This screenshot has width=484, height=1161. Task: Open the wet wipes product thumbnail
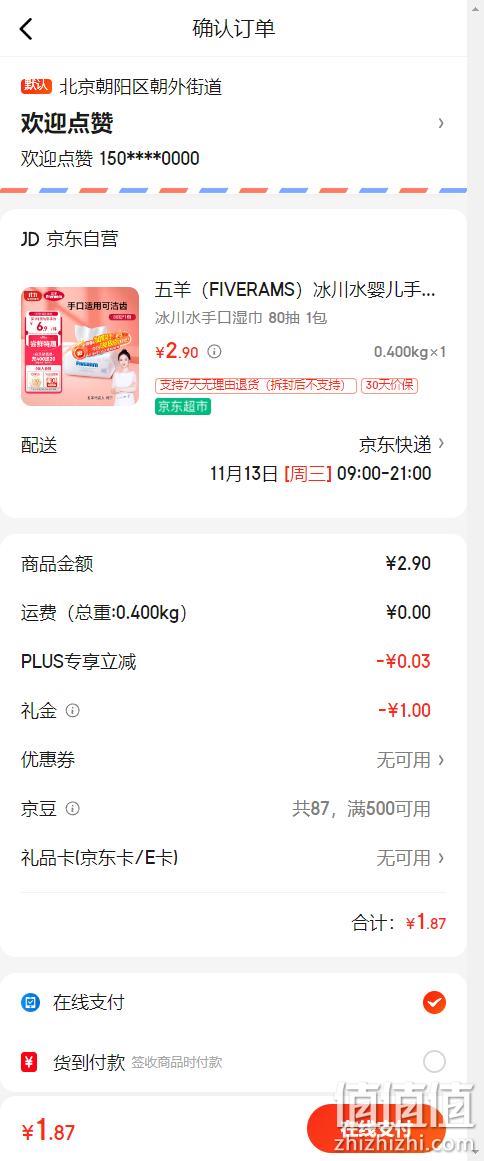coord(80,347)
